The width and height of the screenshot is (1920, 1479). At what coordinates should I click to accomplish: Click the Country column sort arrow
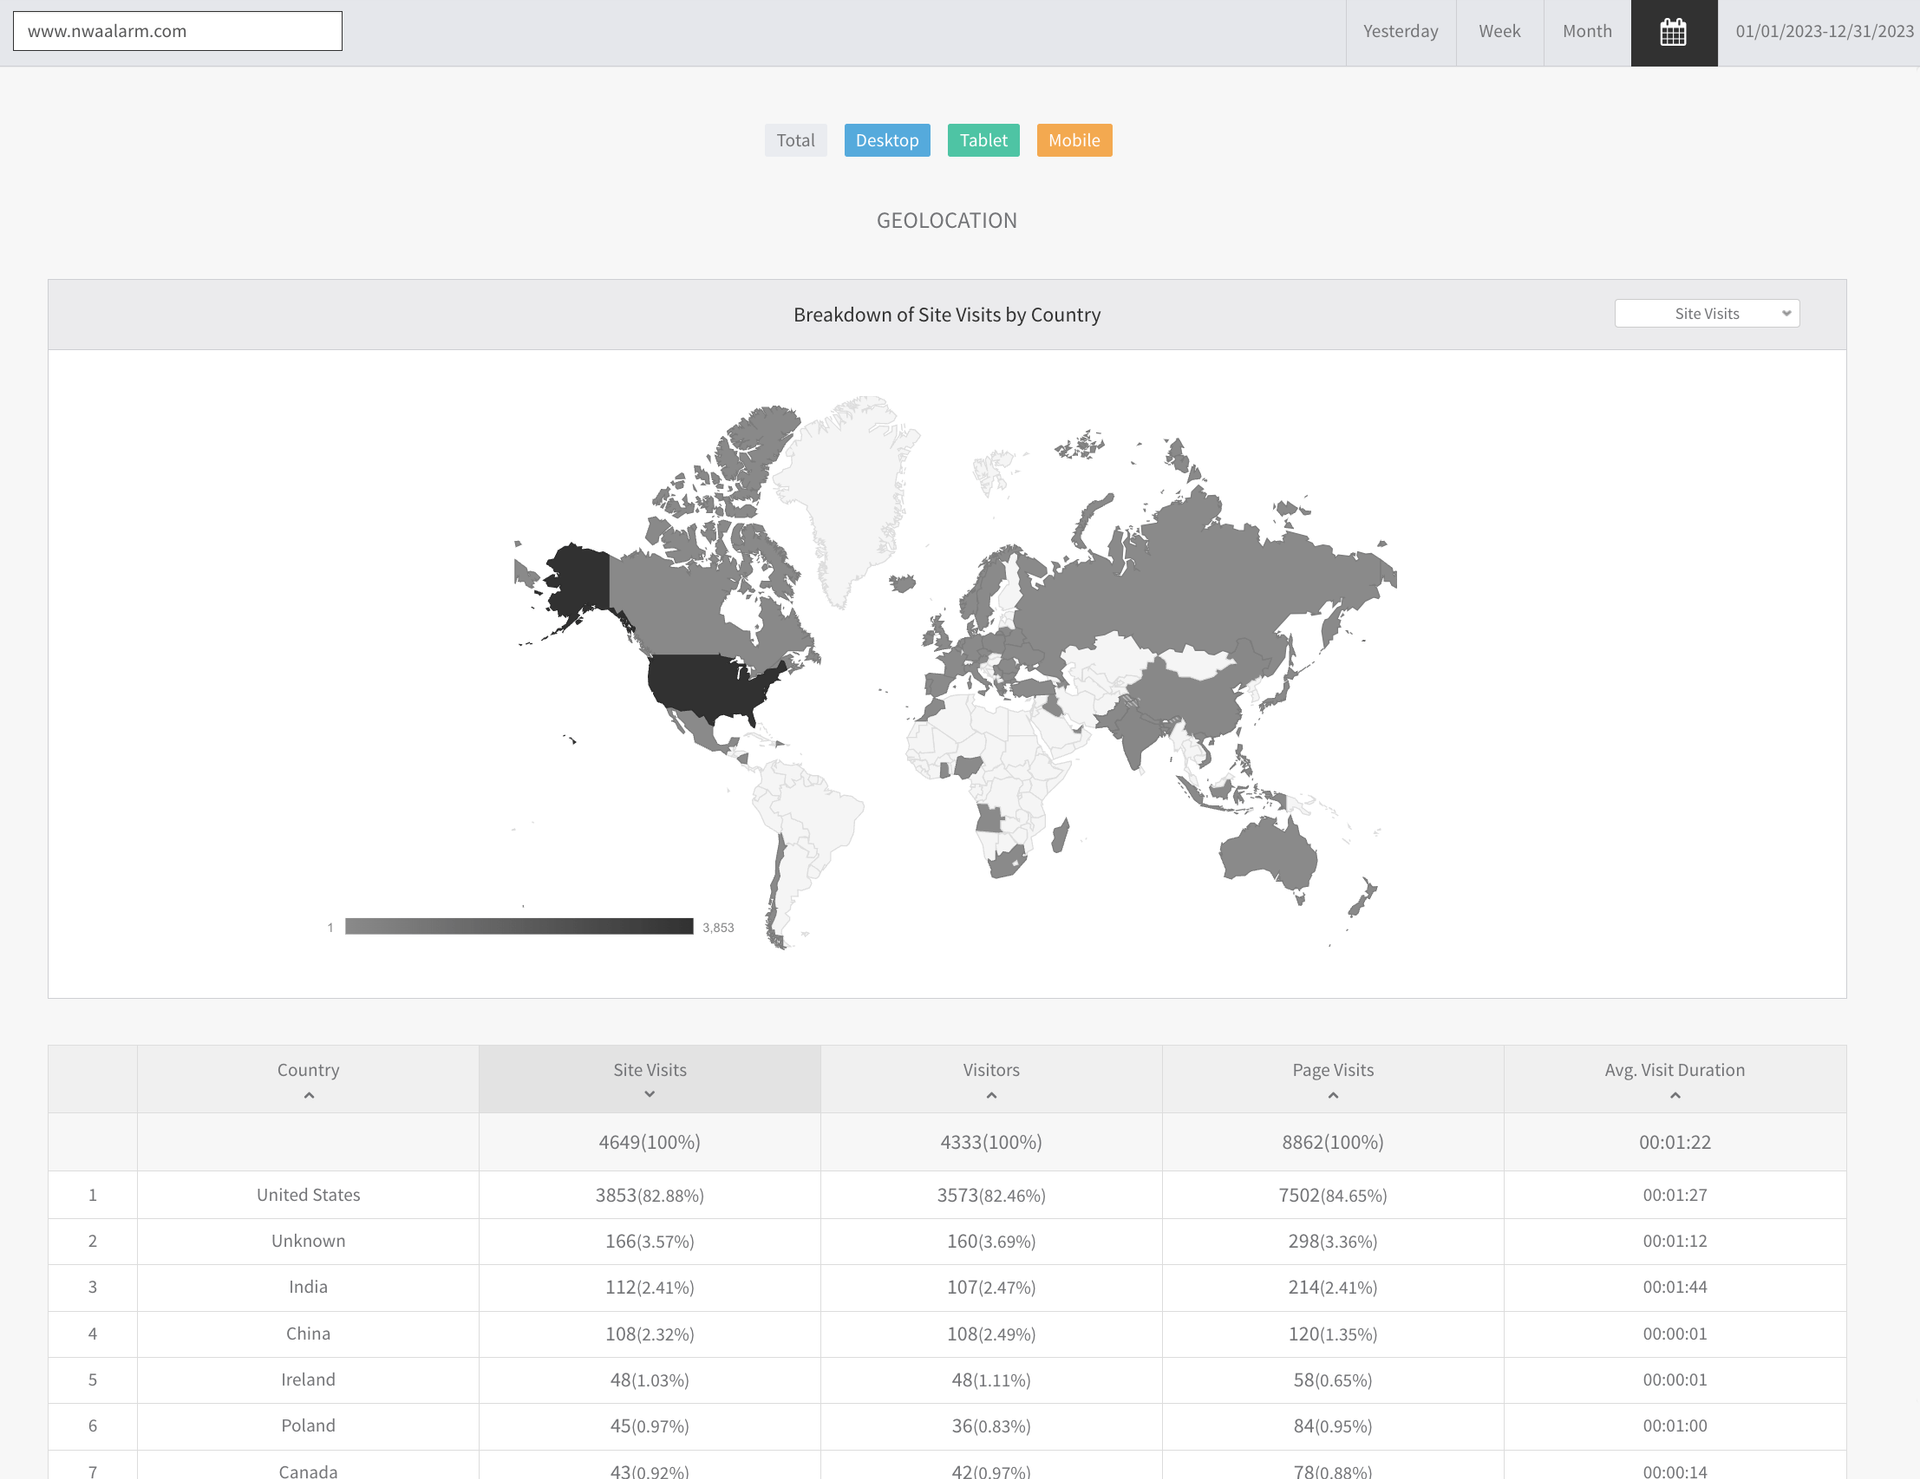[309, 1096]
